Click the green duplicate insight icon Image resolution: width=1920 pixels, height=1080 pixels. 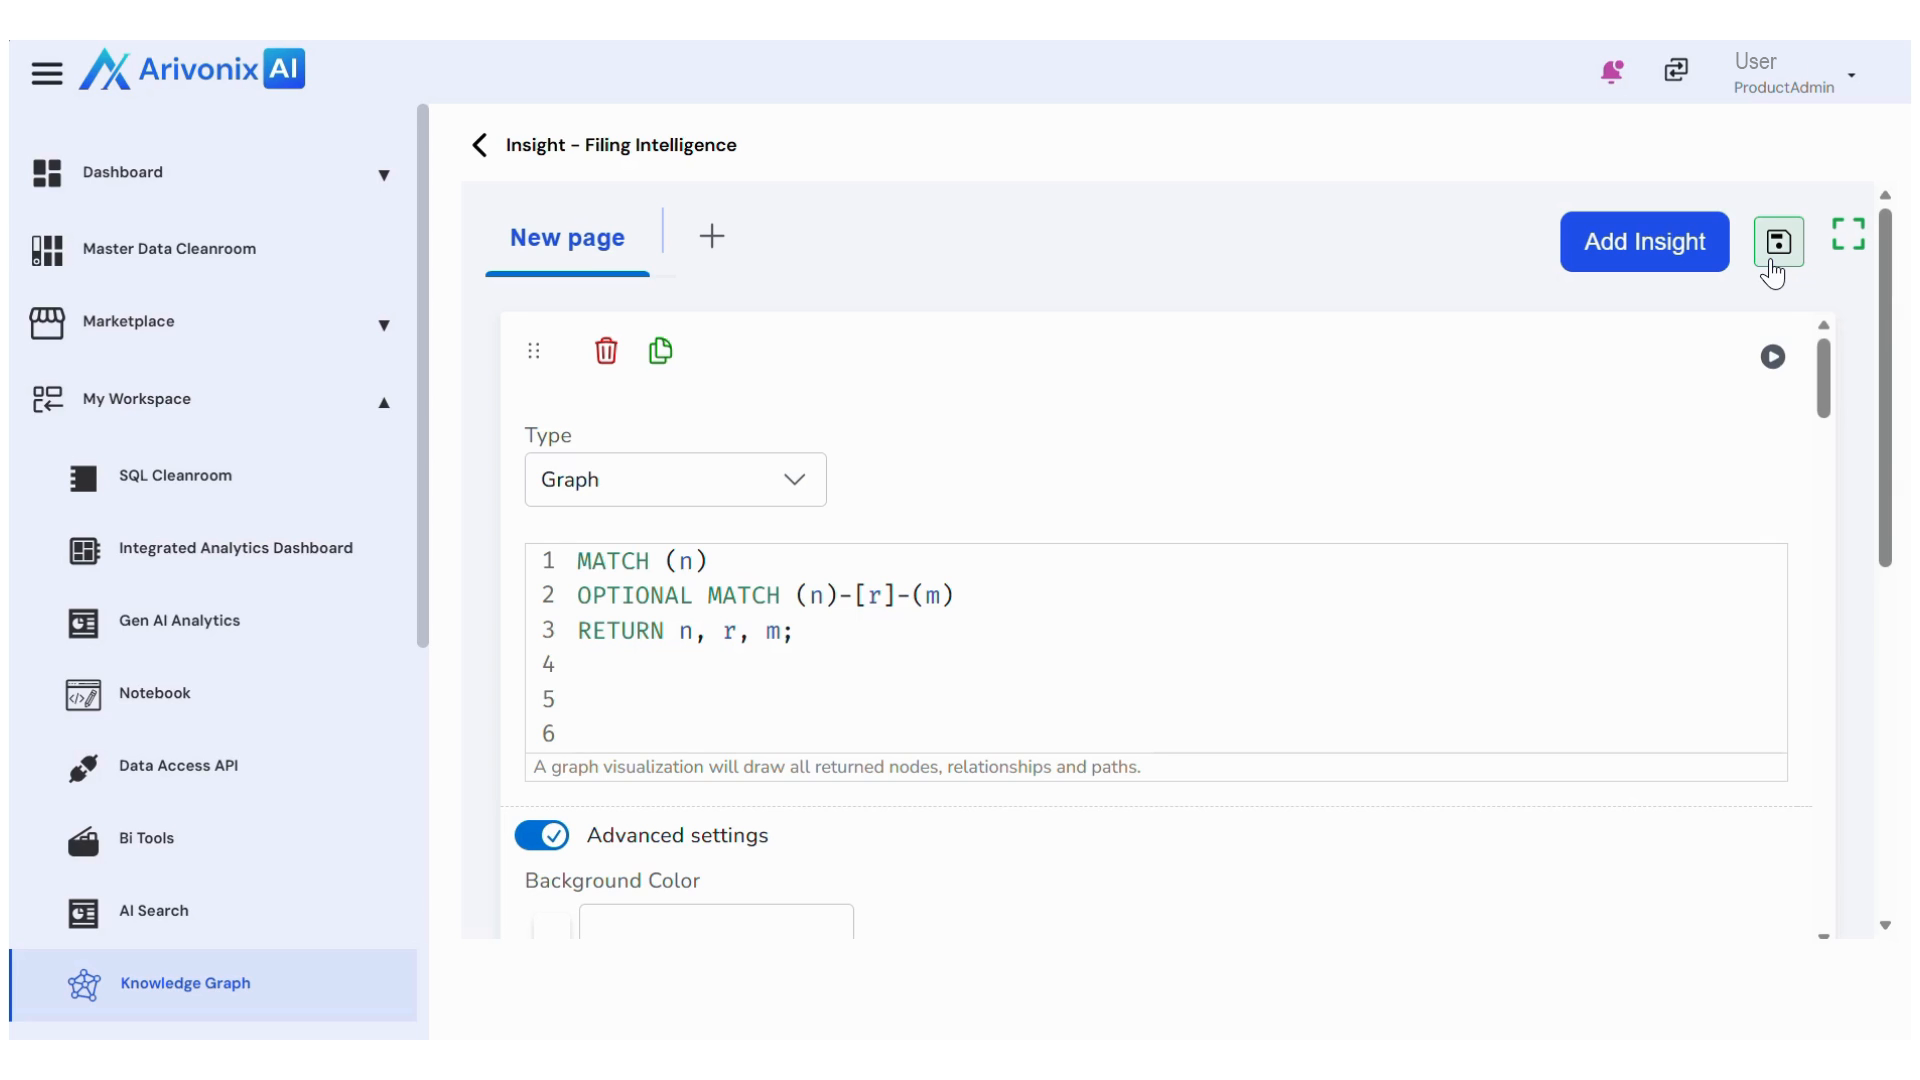pyautogui.click(x=660, y=351)
